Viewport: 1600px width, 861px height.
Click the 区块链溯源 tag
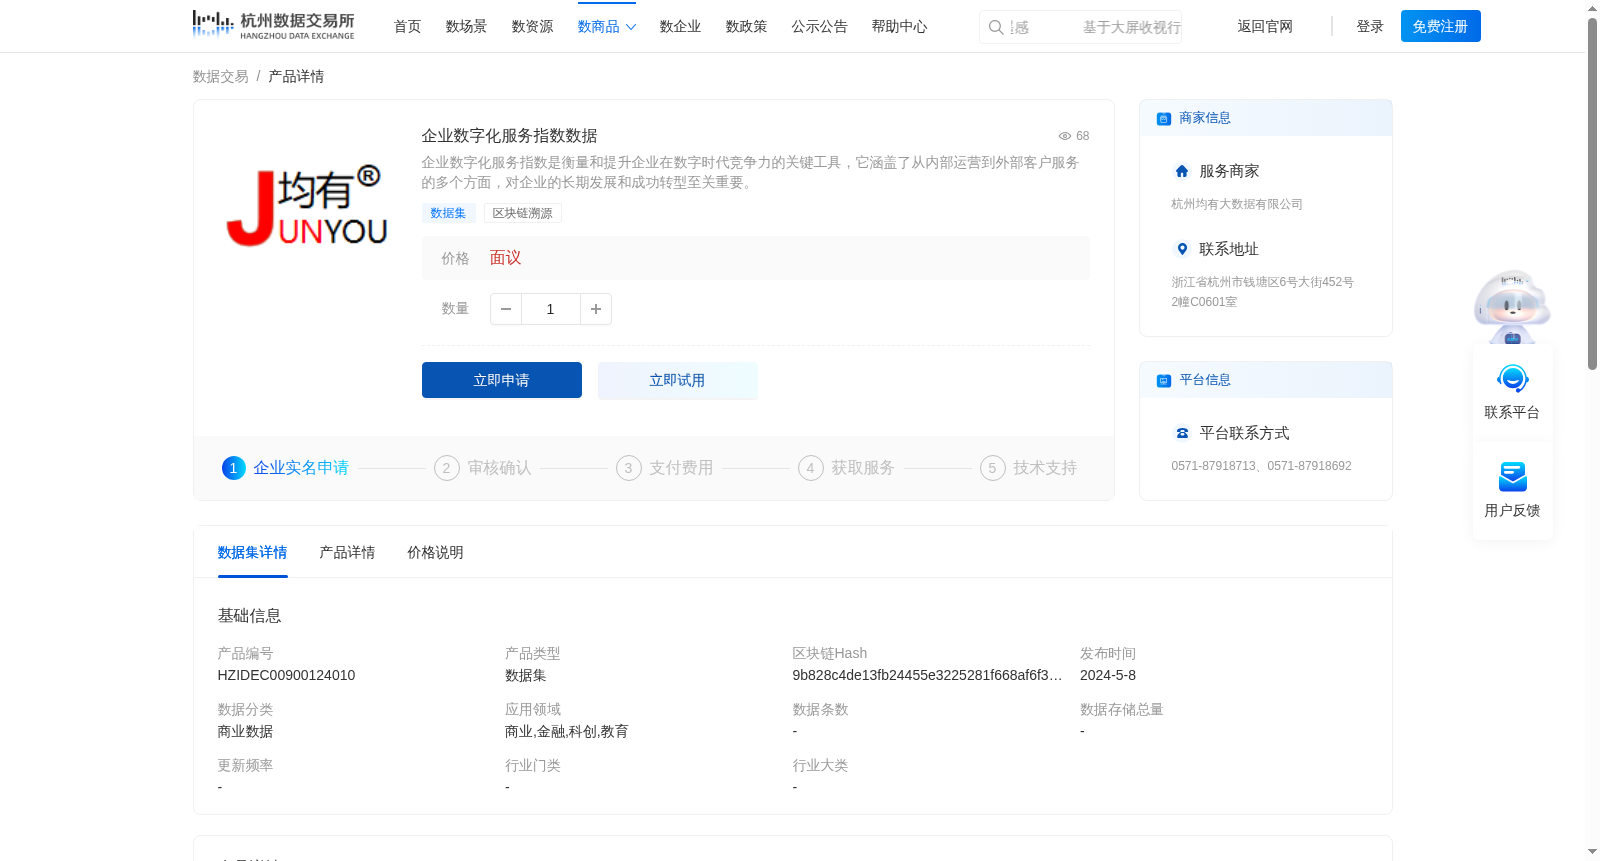pyautogui.click(x=523, y=213)
